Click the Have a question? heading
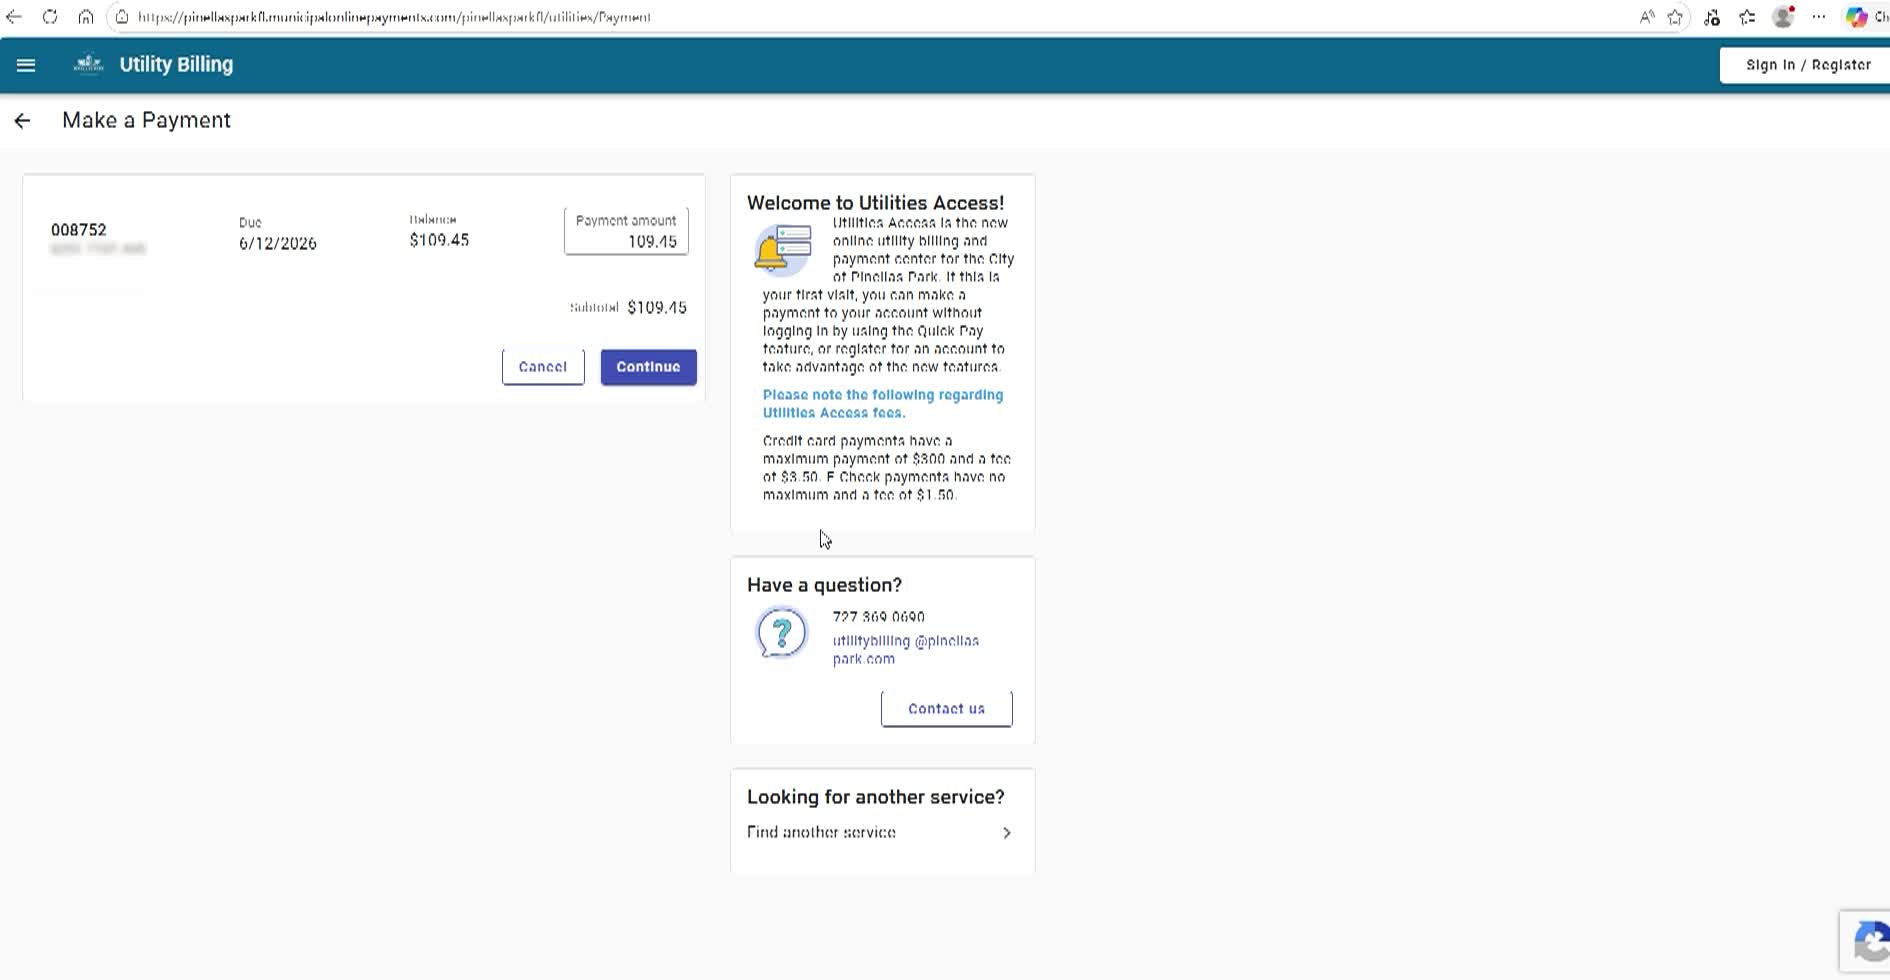 pyautogui.click(x=824, y=585)
